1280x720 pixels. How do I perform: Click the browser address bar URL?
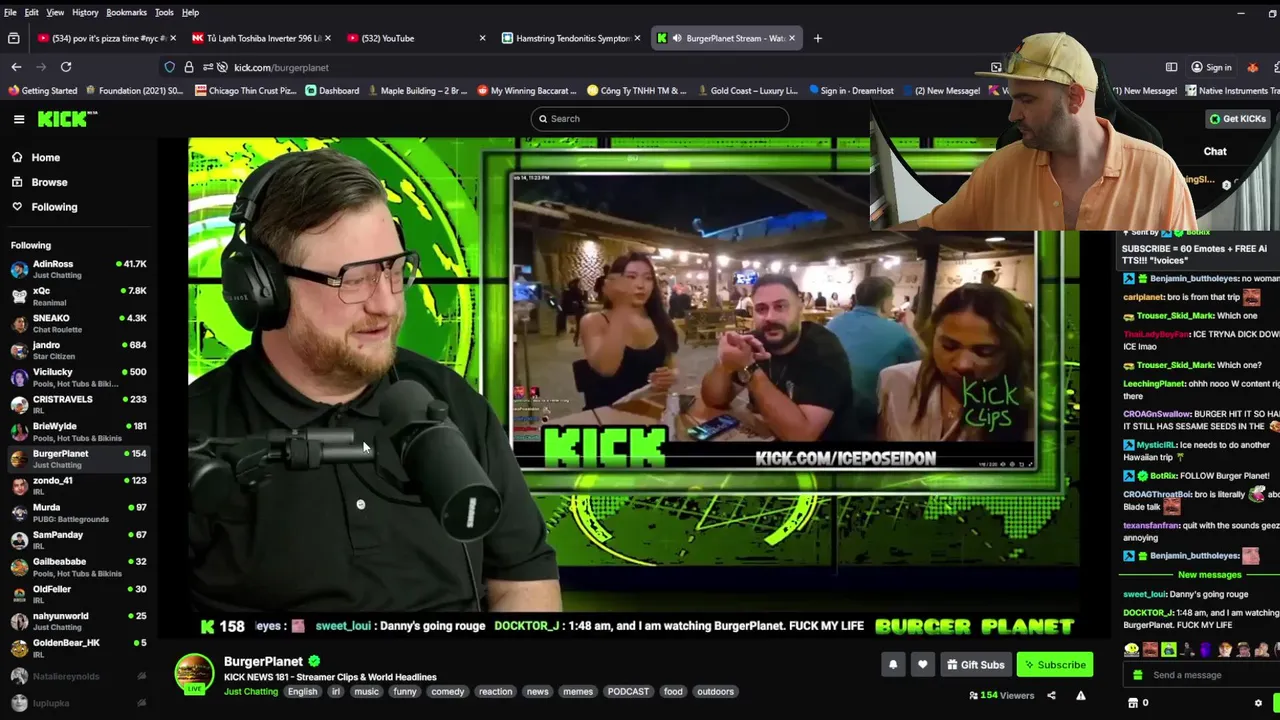281,67
